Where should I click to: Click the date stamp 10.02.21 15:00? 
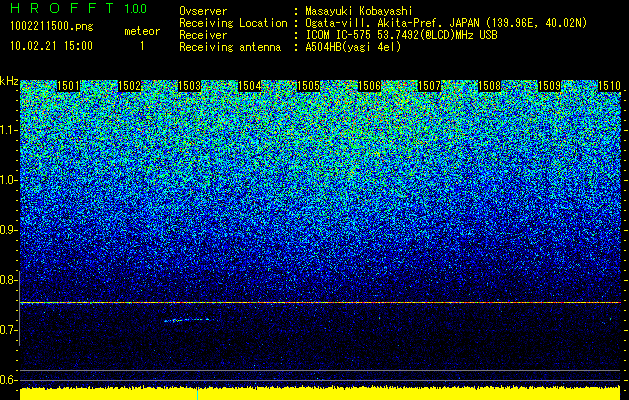(x=51, y=46)
